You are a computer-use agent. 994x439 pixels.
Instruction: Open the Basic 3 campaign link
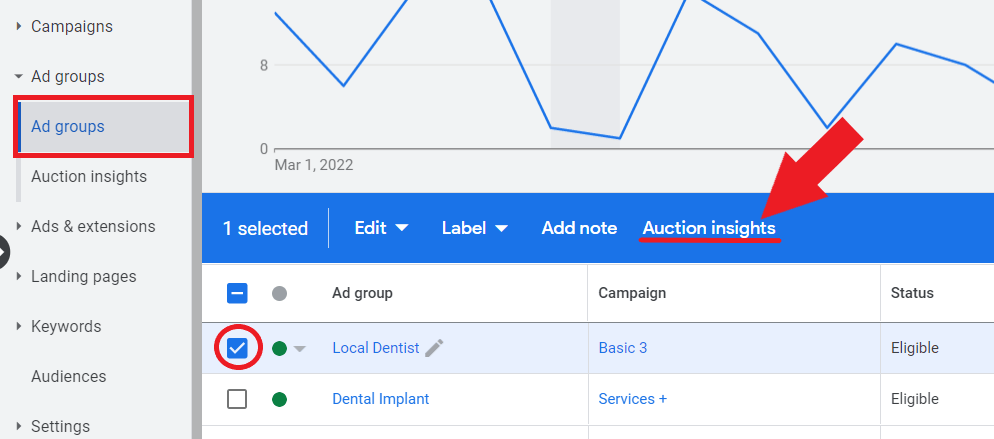coord(623,348)
